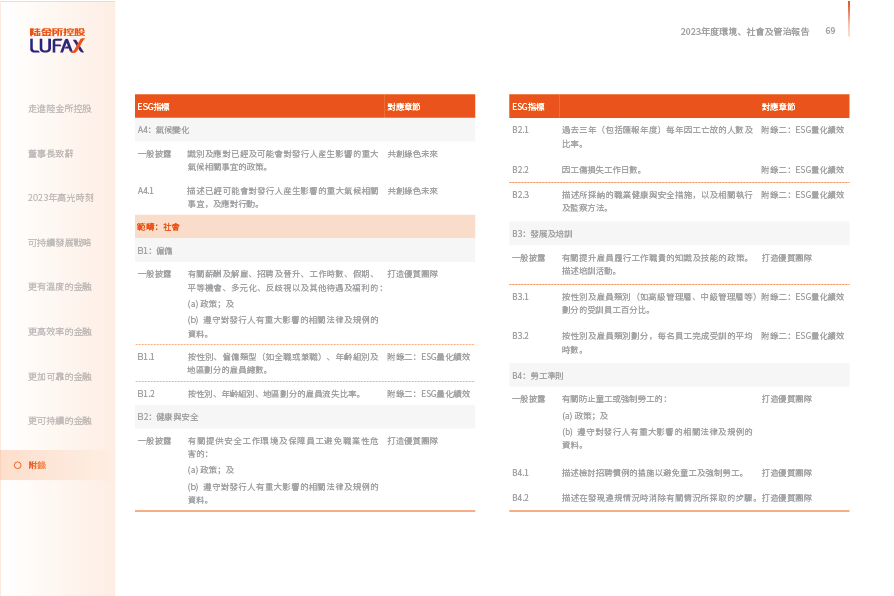Screen dimensions: 894x596
Task: Click the LUFAX logo
Action: 57,41
